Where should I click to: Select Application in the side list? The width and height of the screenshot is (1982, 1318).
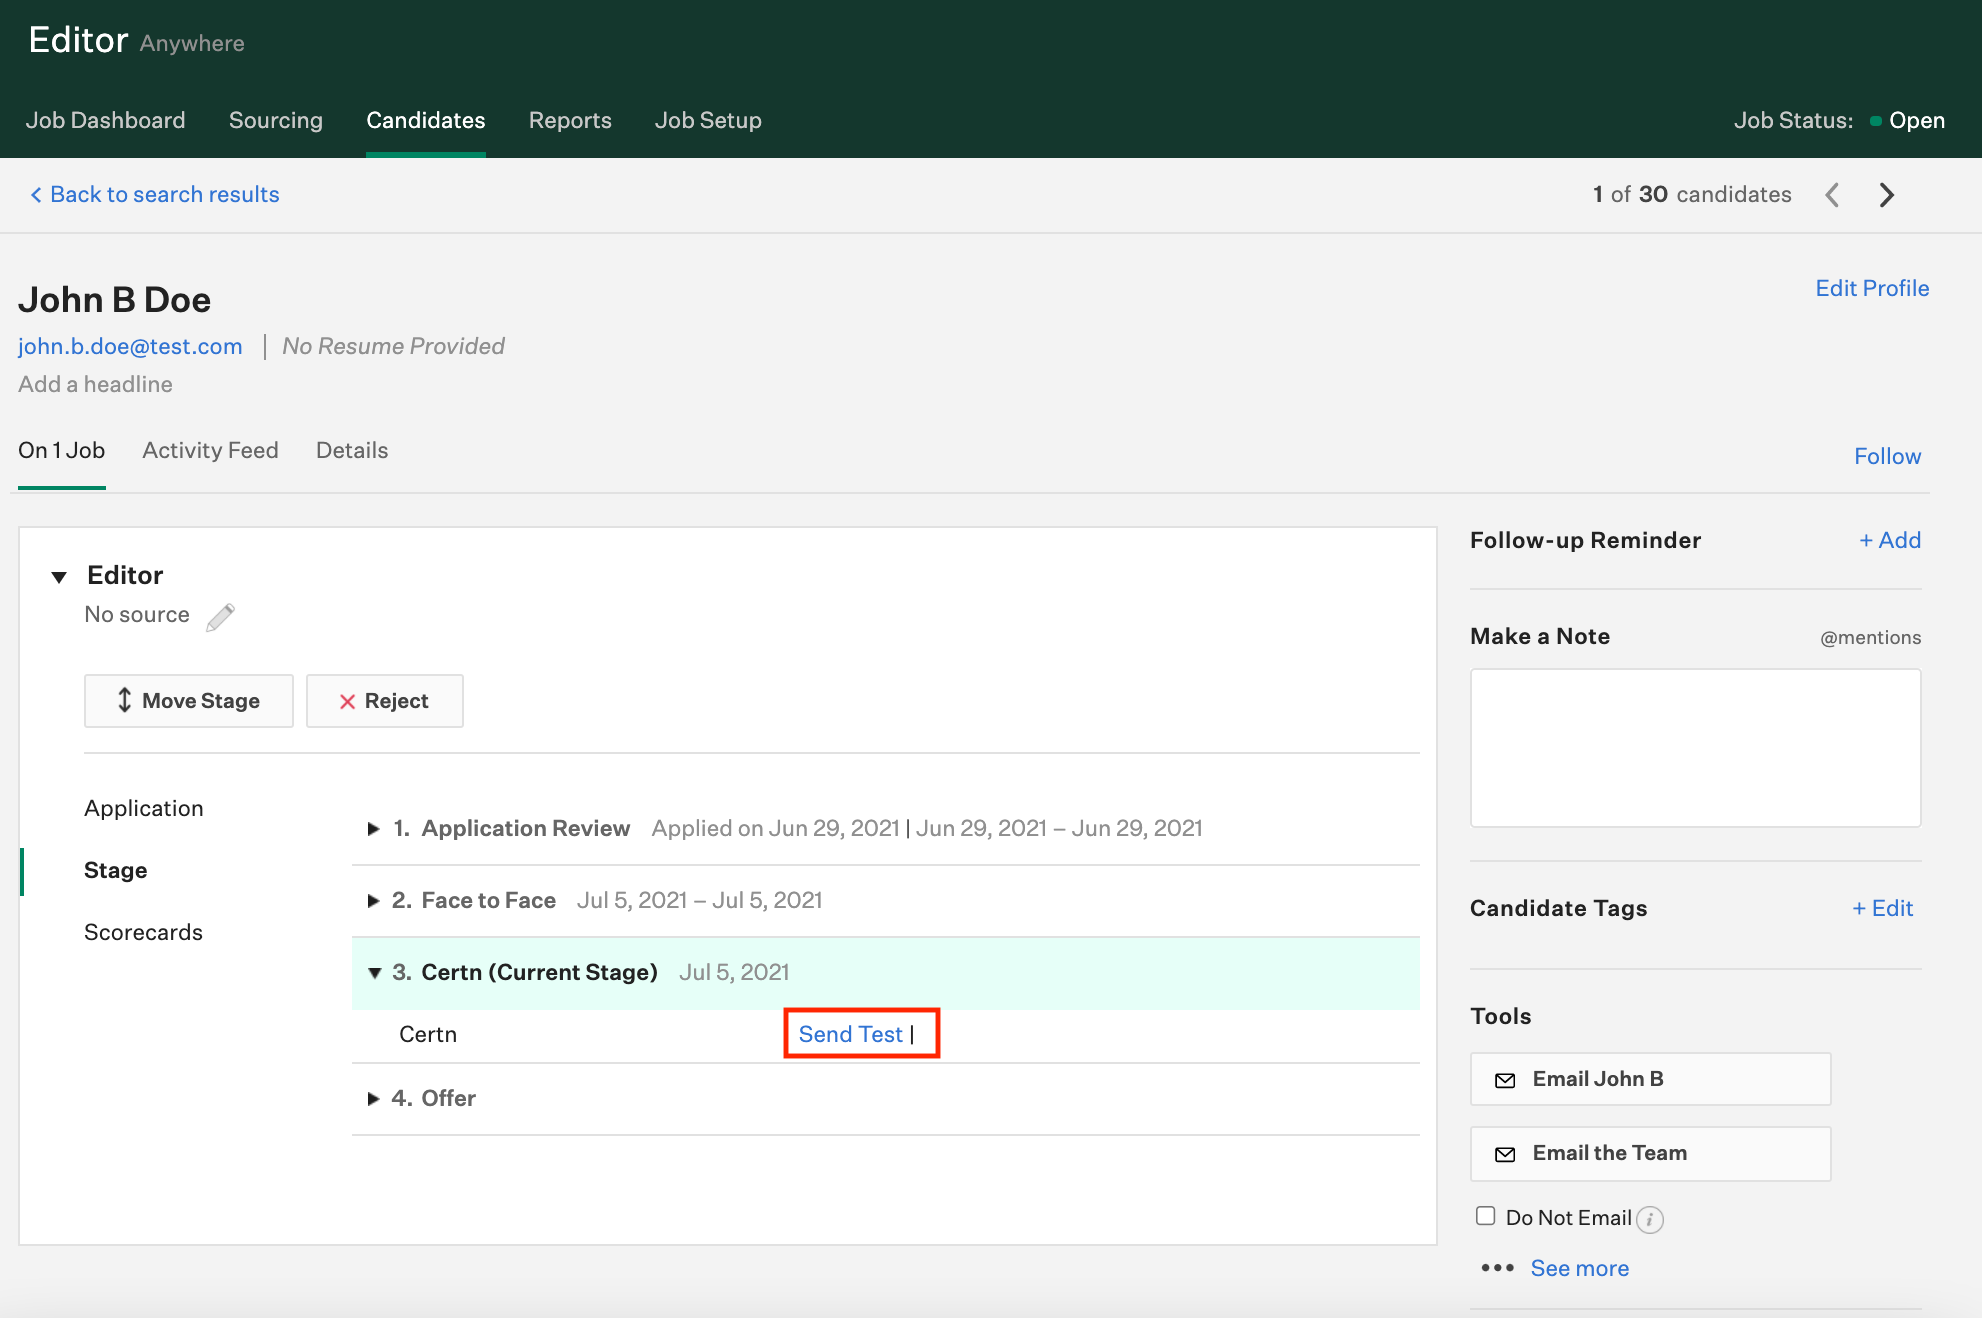[144, 808]
